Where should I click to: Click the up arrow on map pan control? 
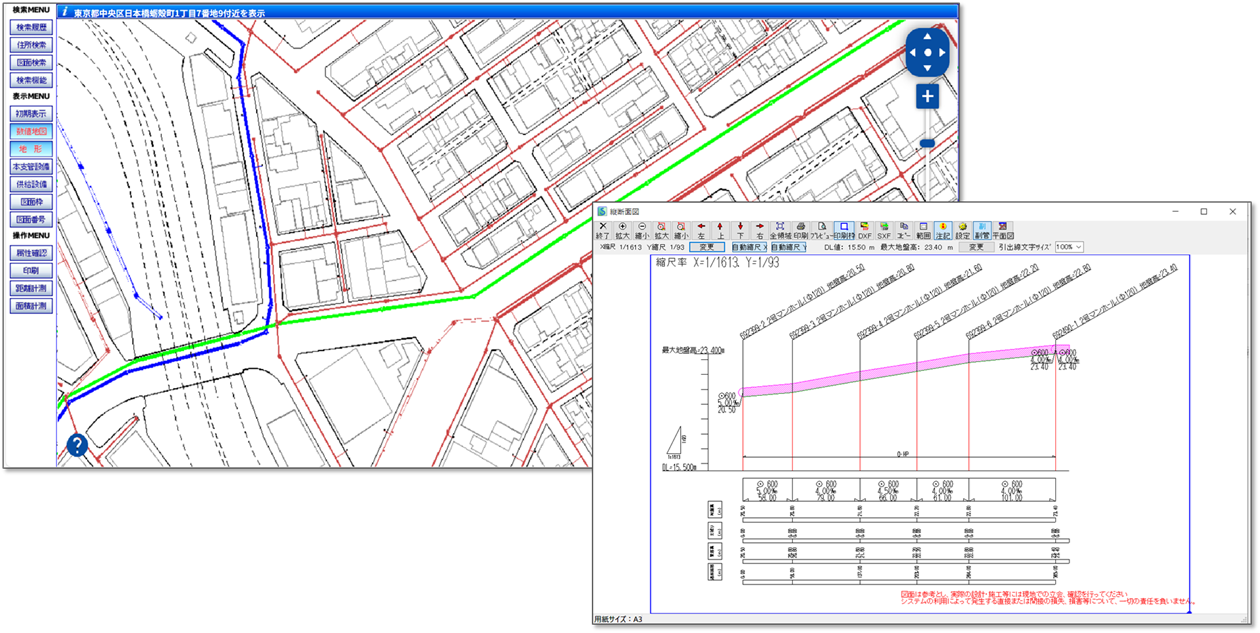click(927, 36)
